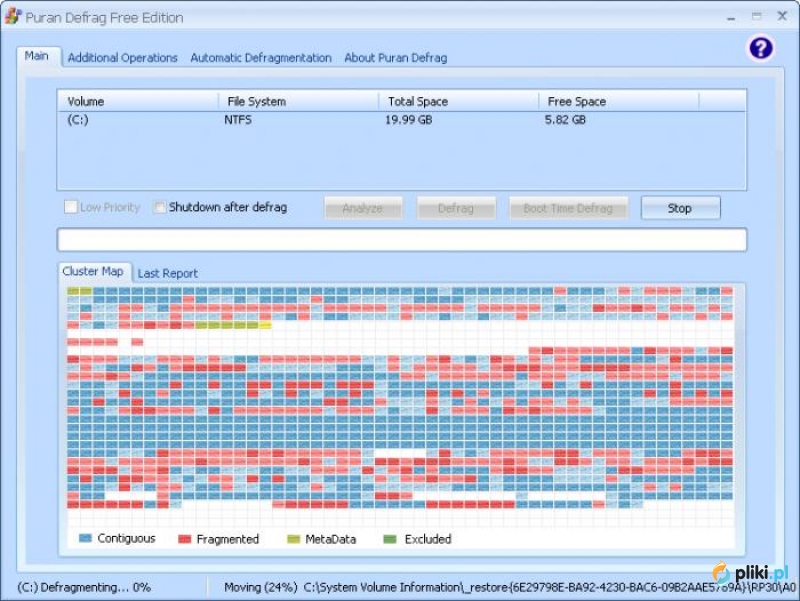This screenshot has width=800, height=601.
Task: Switch to the Main tab
Action: [37, 56]
